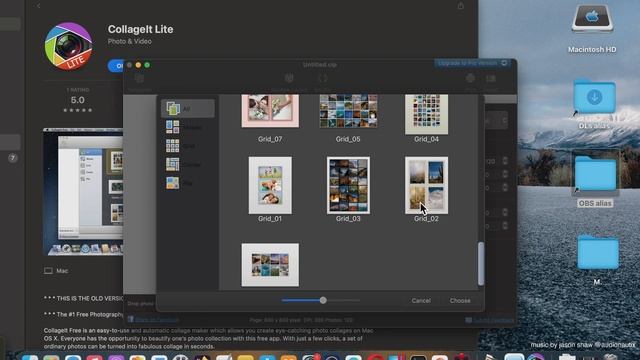Viewport: 640px width, 360px height.
Task: Click the 5.0 rating in App Store
Action: tap(78, 100)
